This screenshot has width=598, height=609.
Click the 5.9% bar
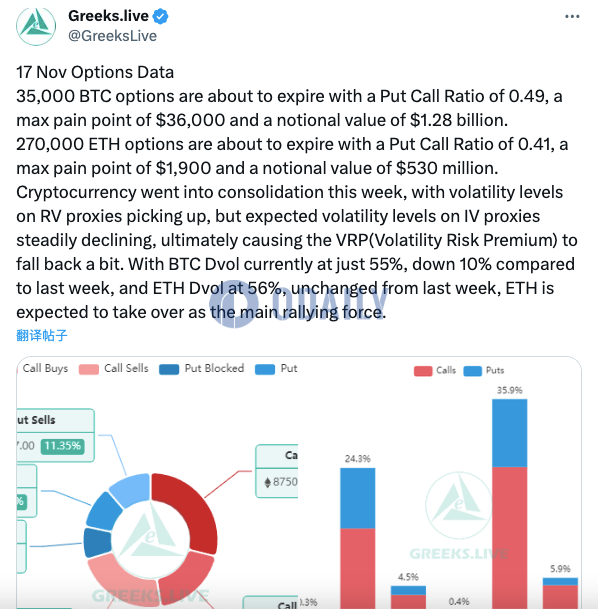click(560, 593)
